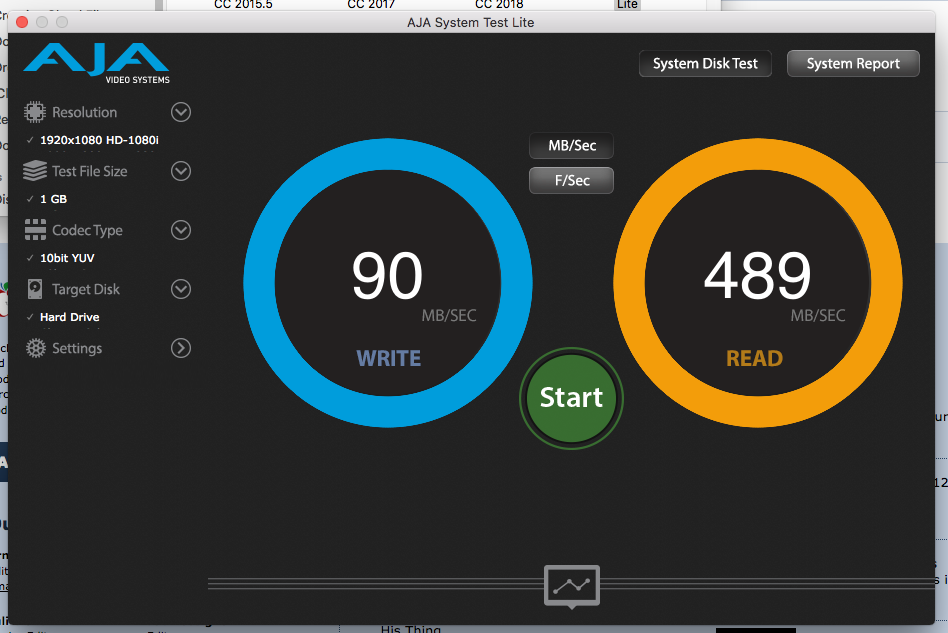The width and height of the screenshot is (948, 633).
Task: Click the READ label
Action: pos(755,359)
